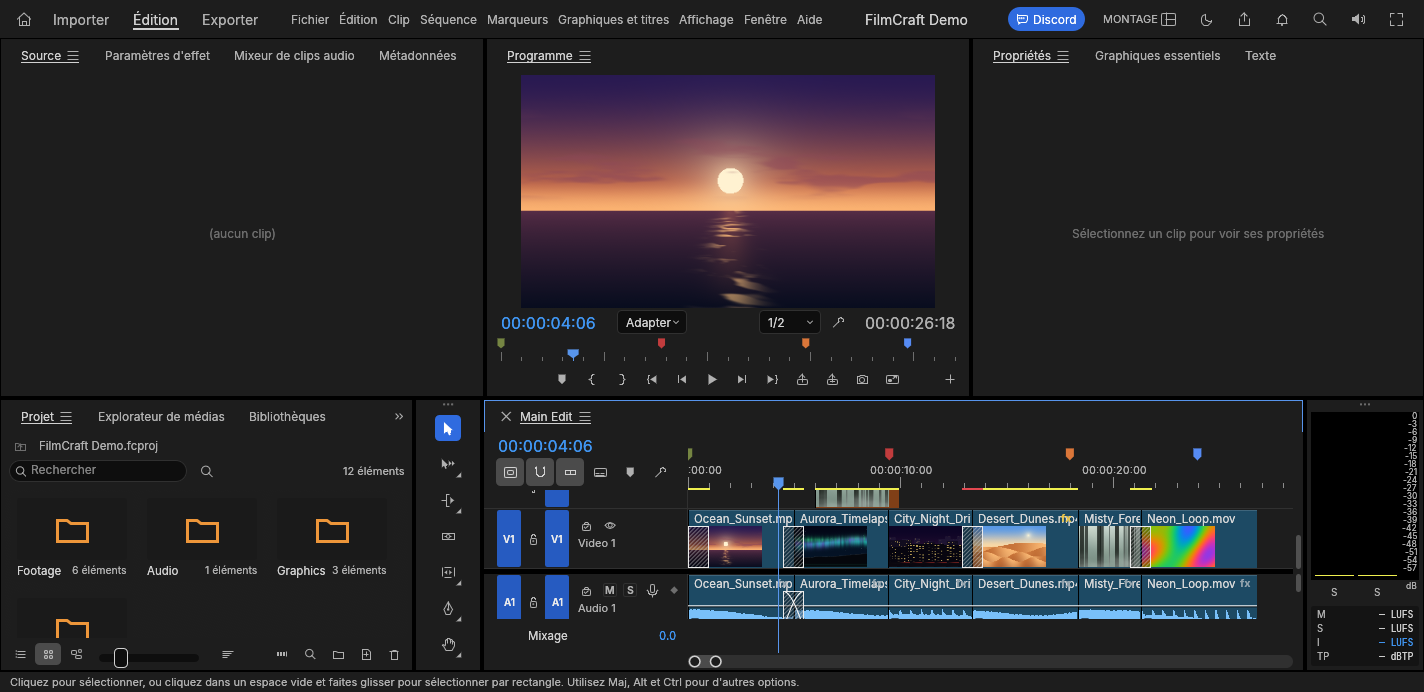Toggle timeline snapping magnet

(x=540, y=472)
